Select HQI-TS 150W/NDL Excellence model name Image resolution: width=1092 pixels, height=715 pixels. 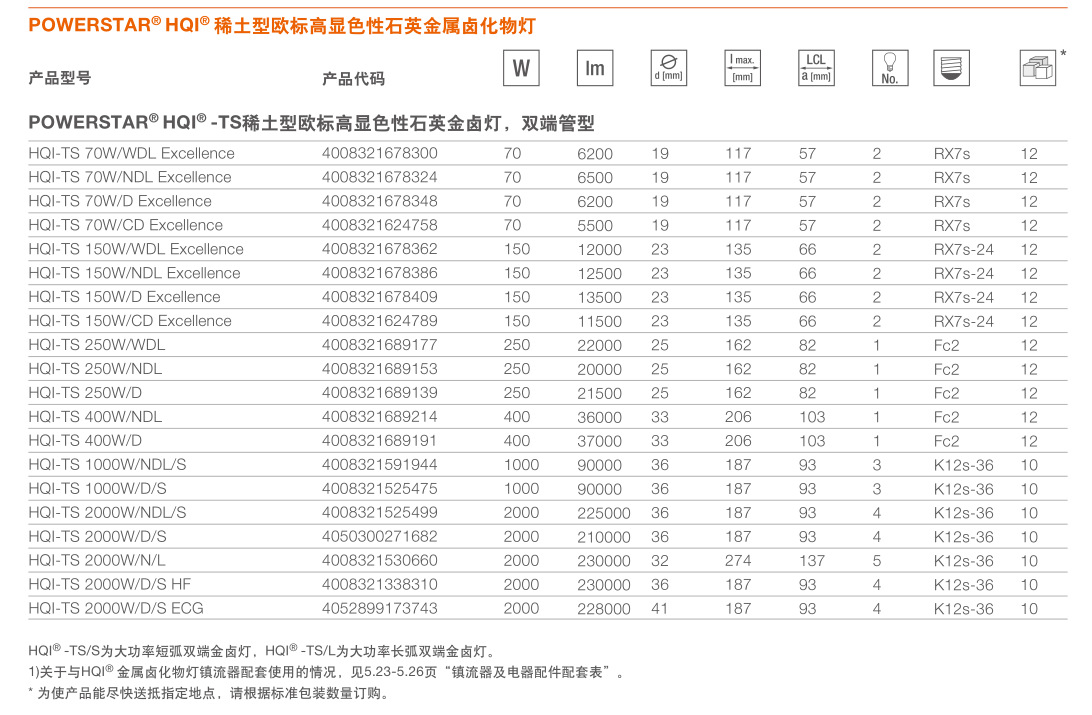coord(134,273)
